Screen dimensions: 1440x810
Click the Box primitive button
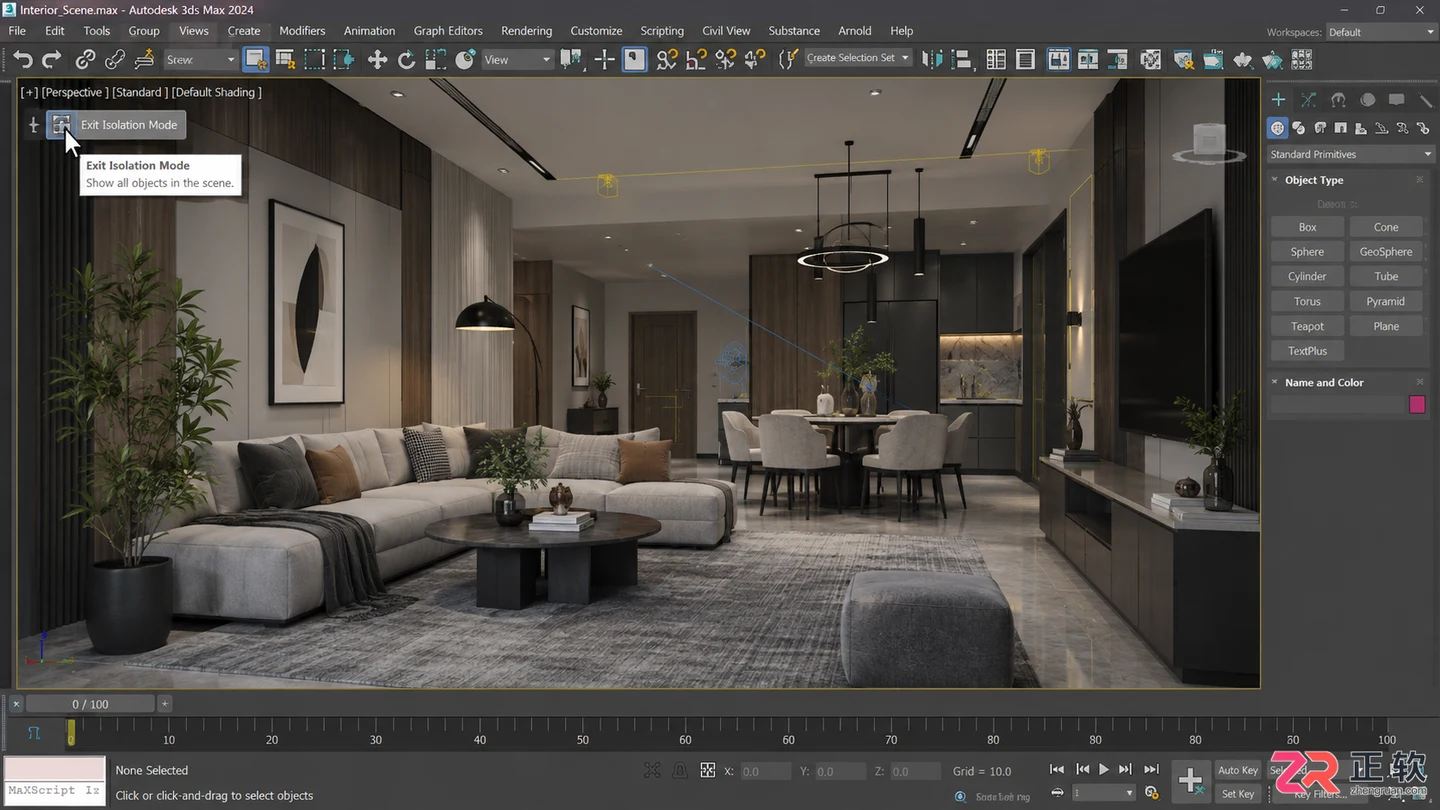[1307, 227]
